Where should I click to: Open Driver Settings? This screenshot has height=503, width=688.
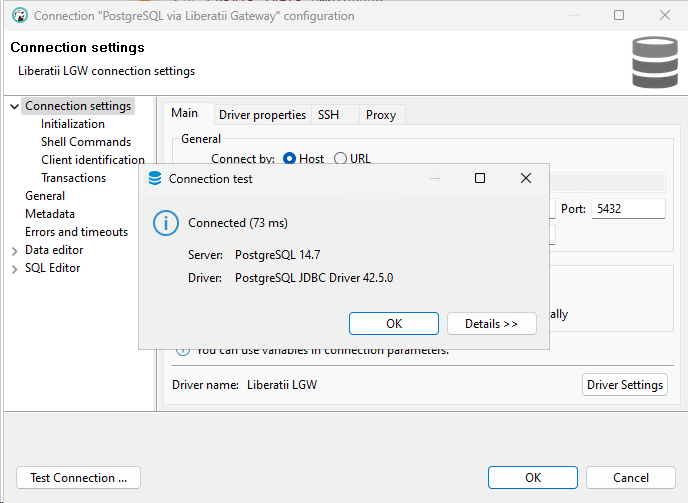click(x=625, y=384)
